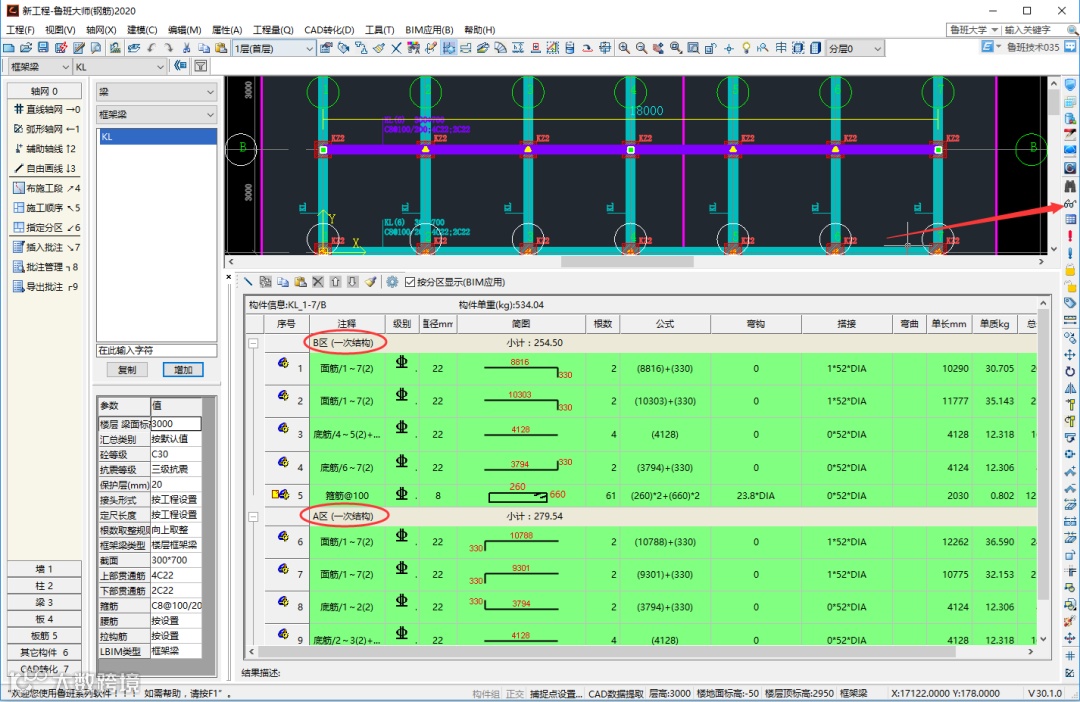Toggle the 按分区显示(BIM应用) checkbox

(410, 283)
